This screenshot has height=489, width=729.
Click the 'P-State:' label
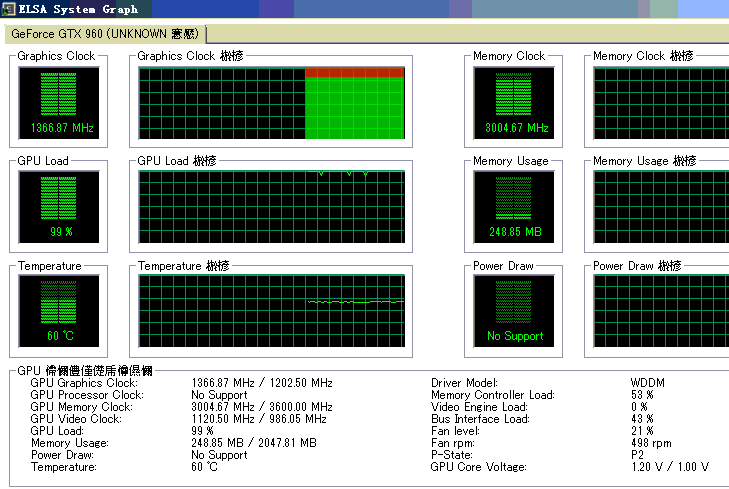click(x=451, y=455)
